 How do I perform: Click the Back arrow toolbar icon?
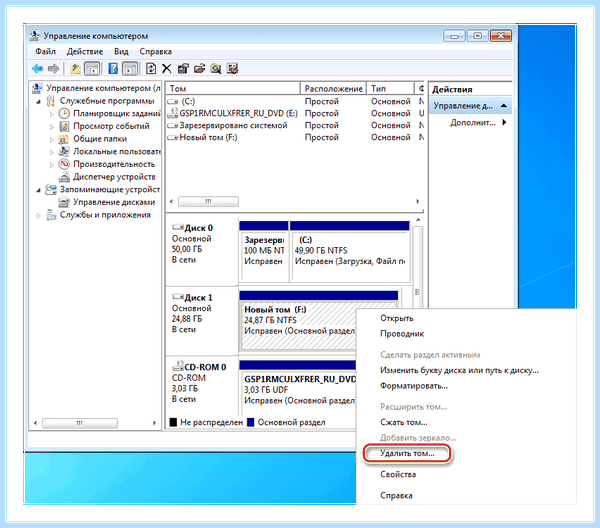click(37, 69)
